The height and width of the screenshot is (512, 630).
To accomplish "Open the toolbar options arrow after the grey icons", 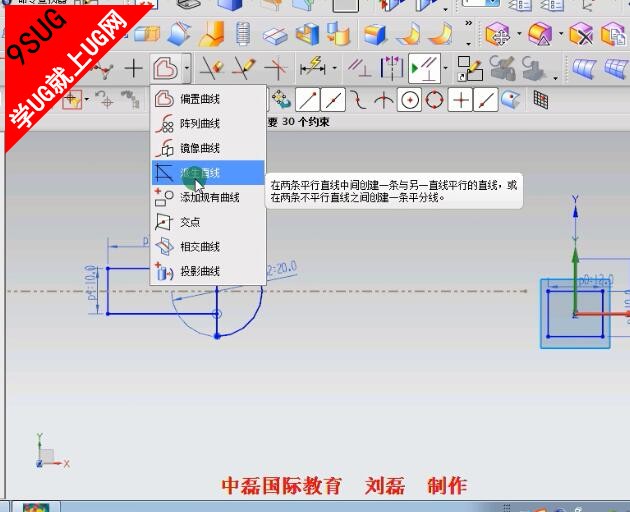I will click(555, 78).
